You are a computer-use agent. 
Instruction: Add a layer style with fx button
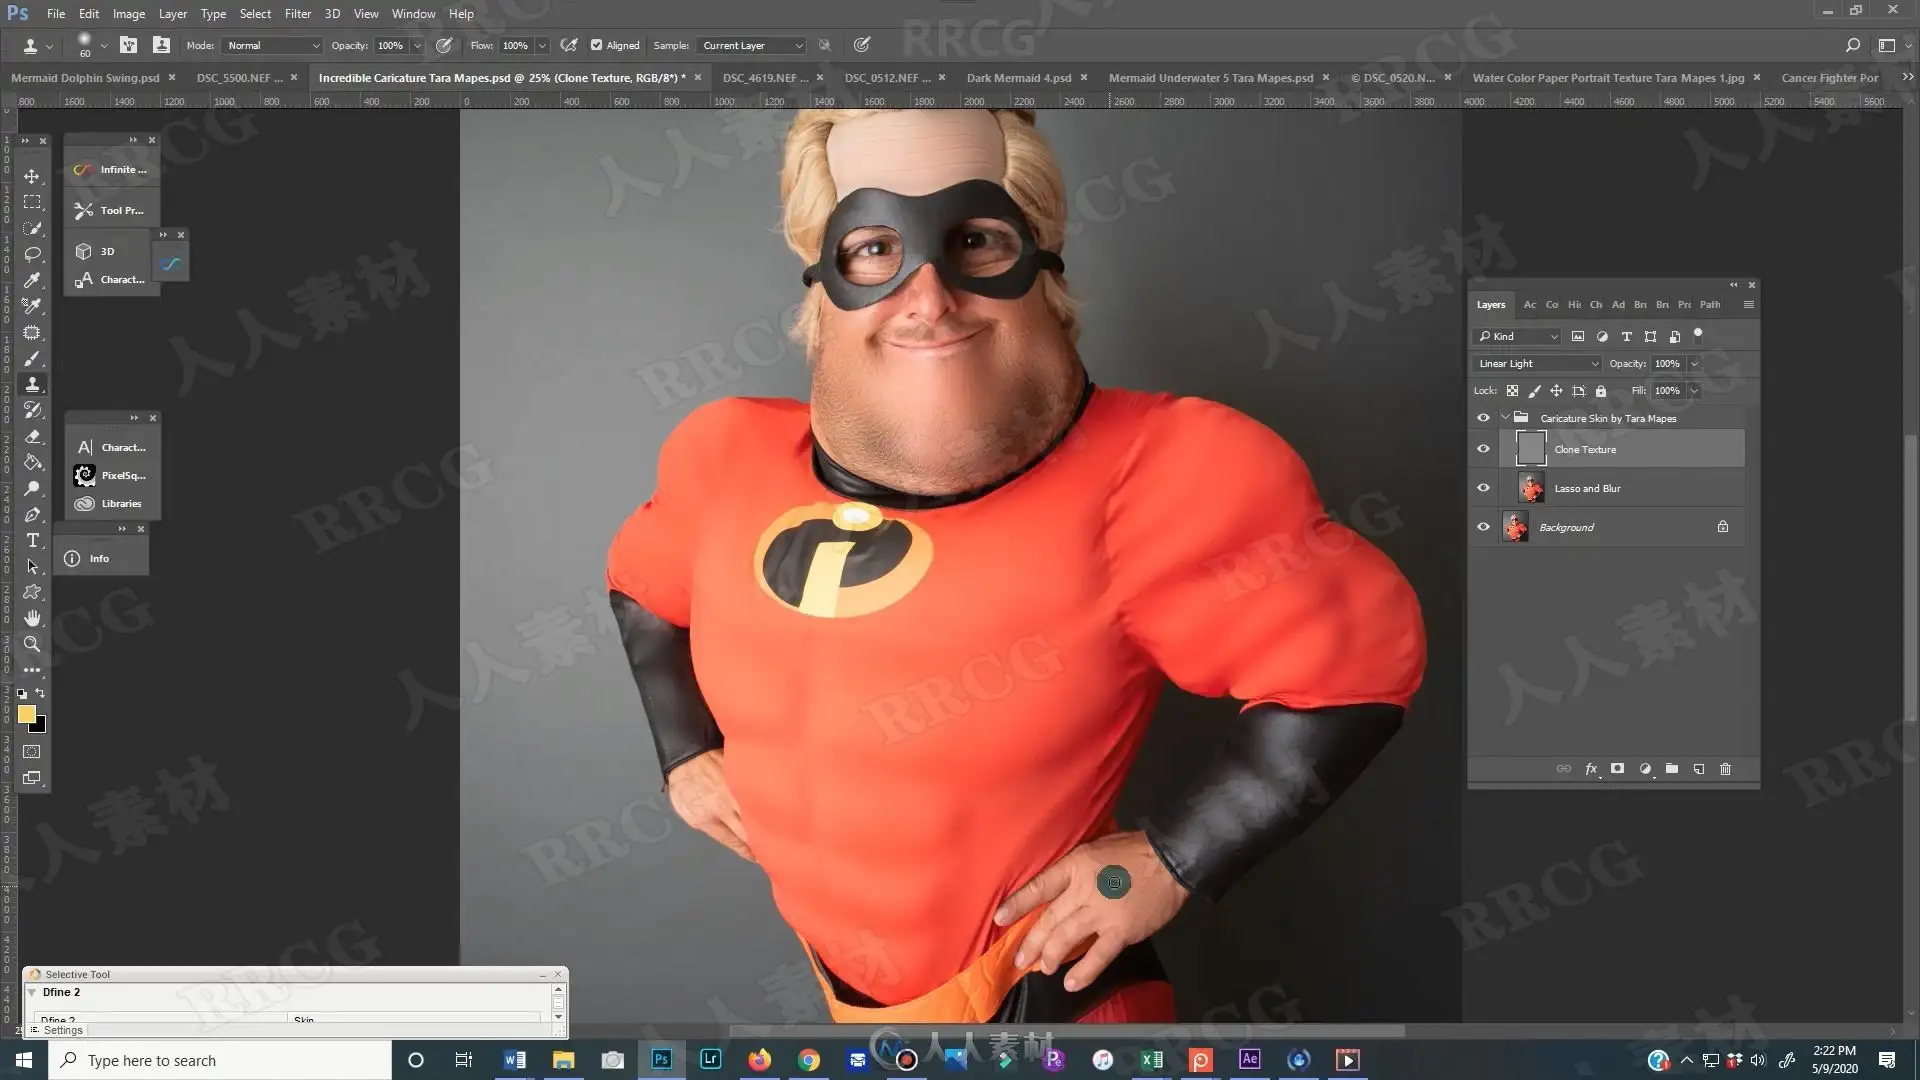click(1591, 769)
